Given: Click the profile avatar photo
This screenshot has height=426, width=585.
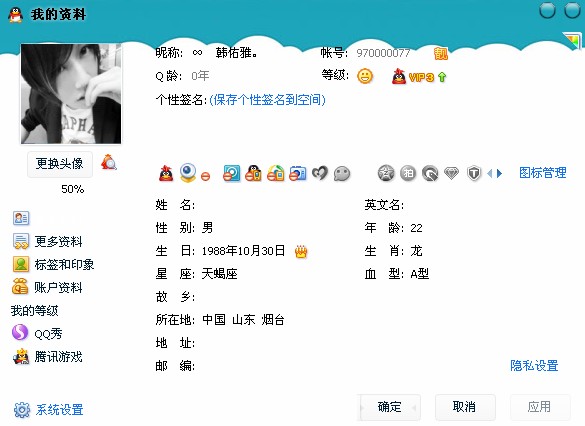Looking at the screenshot, I should tap(71, 94).
